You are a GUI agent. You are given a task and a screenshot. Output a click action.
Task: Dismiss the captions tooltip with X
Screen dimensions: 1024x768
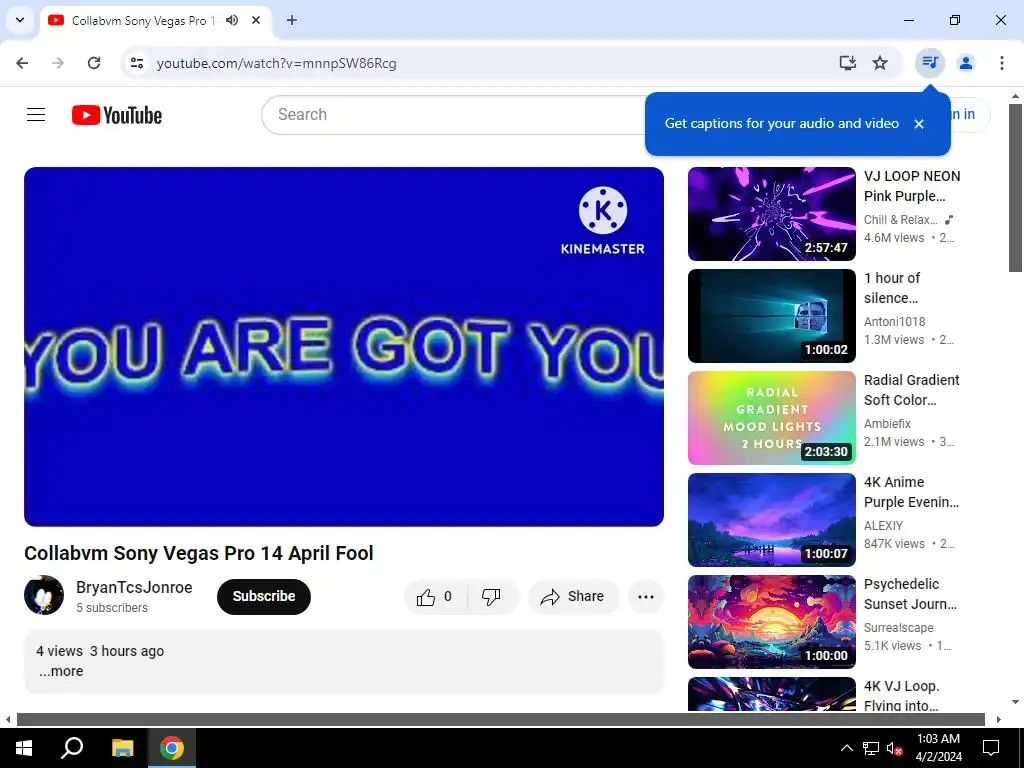919,123
